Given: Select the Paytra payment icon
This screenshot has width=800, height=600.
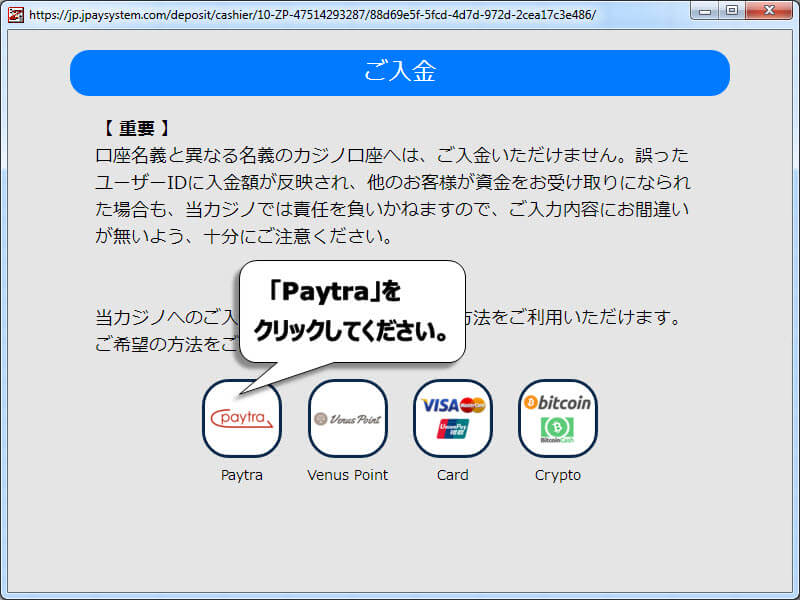Looking at the screenshot, I should coord(242,418).
